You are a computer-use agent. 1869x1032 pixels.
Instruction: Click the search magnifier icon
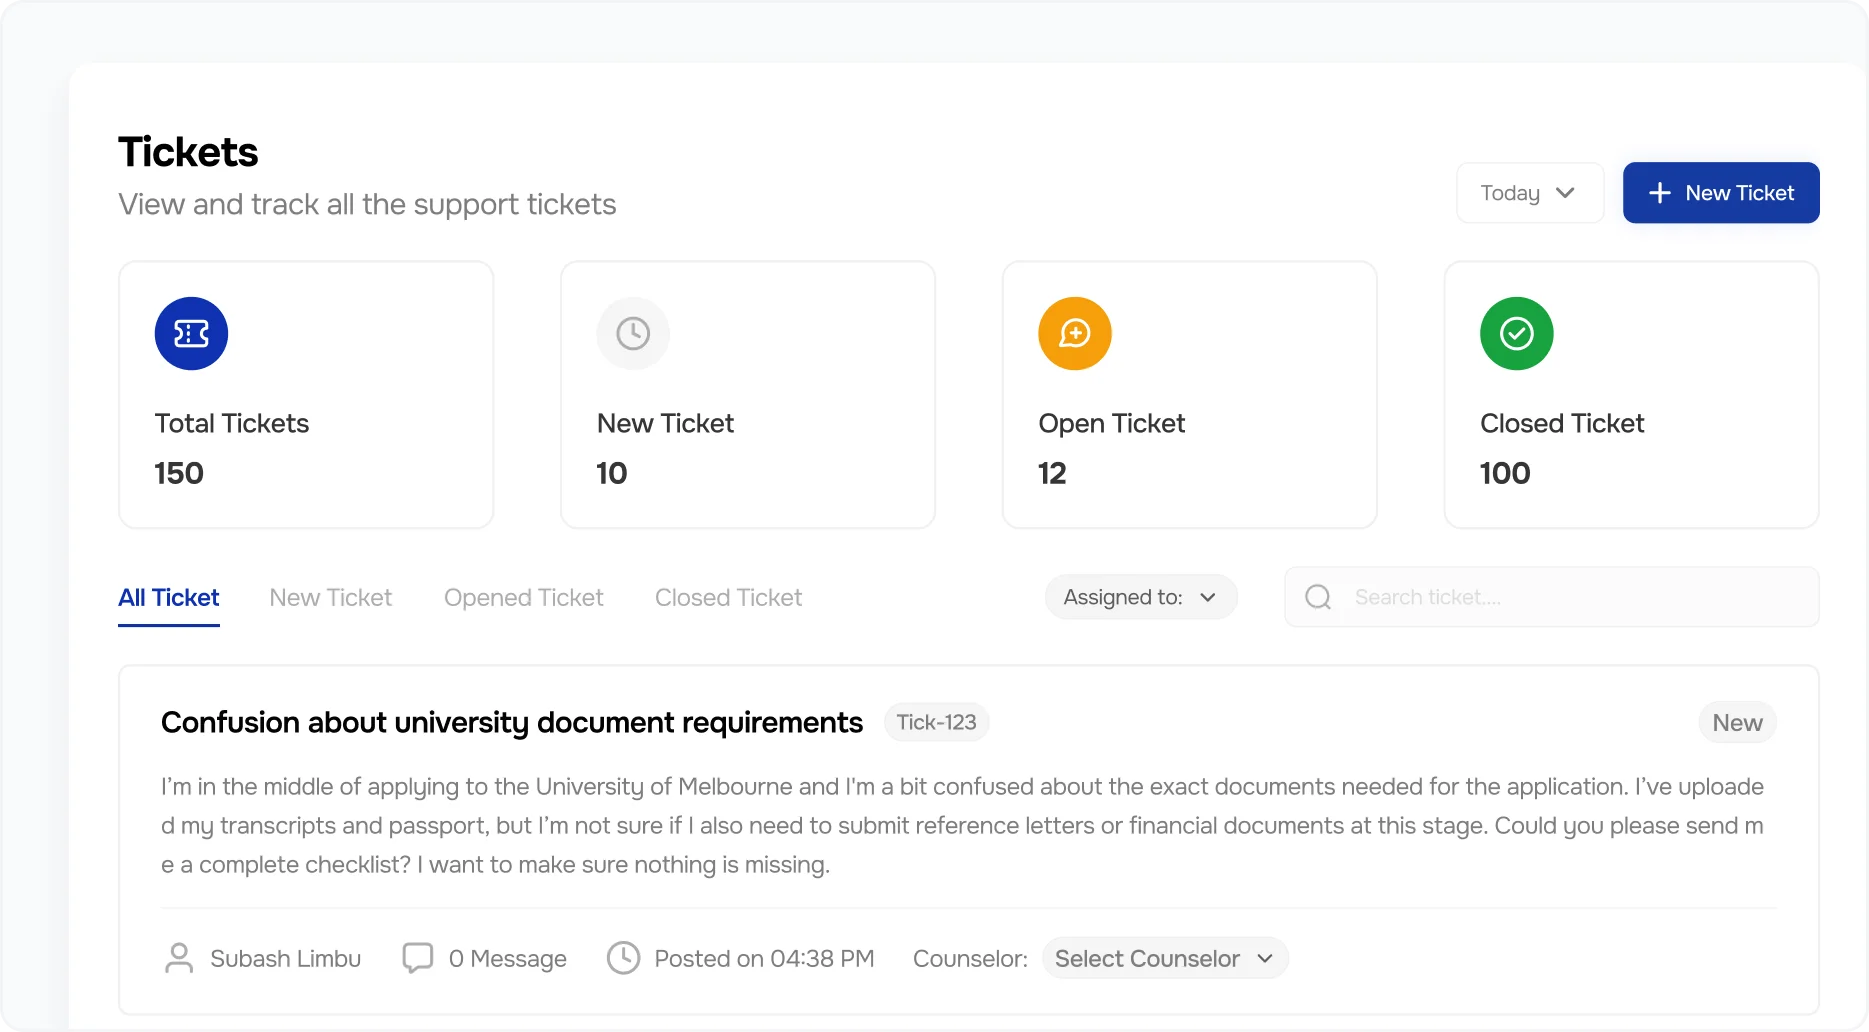(1317, 596)
